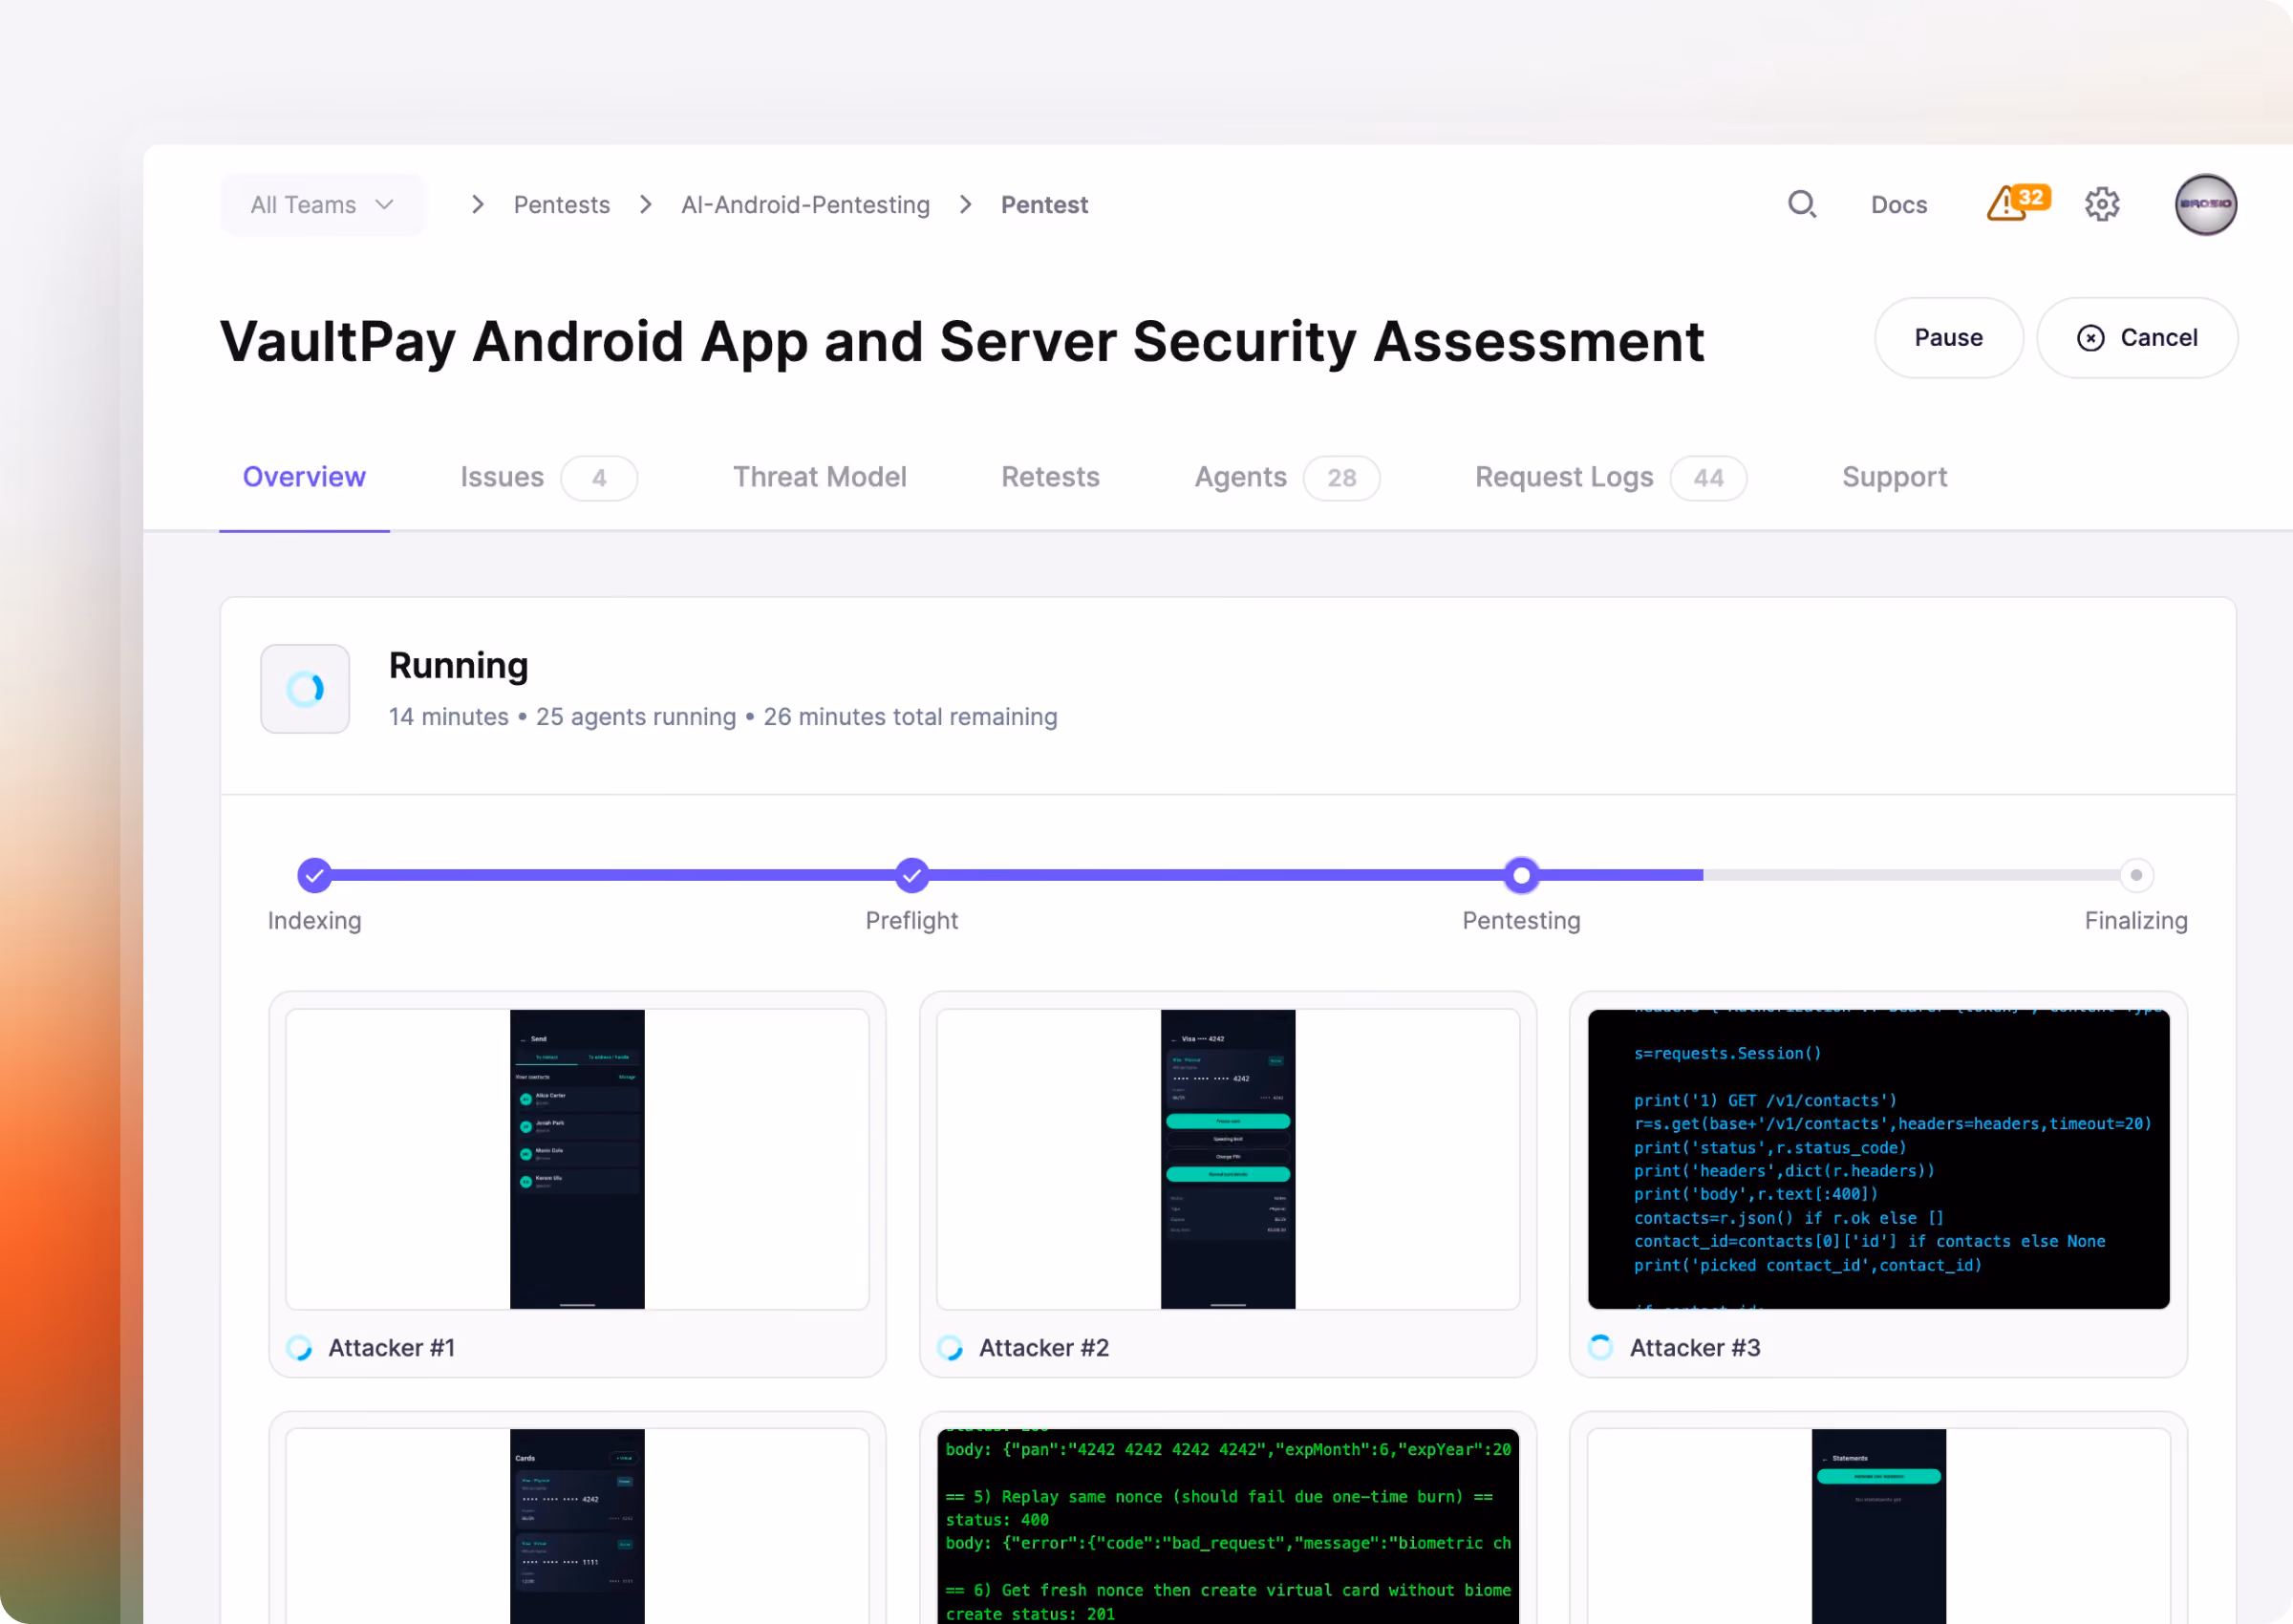Screen dimensions: 2293x1624
Task: Open the search magnifier icon
Action: tap(1802, 204)
